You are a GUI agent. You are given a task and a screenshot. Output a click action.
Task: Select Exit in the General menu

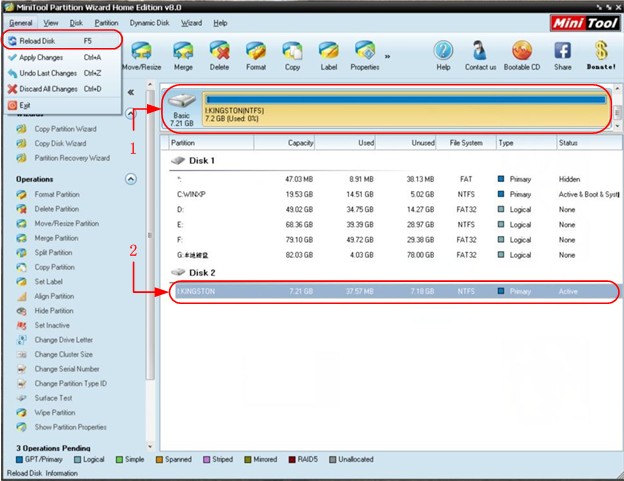pos(62,105)
